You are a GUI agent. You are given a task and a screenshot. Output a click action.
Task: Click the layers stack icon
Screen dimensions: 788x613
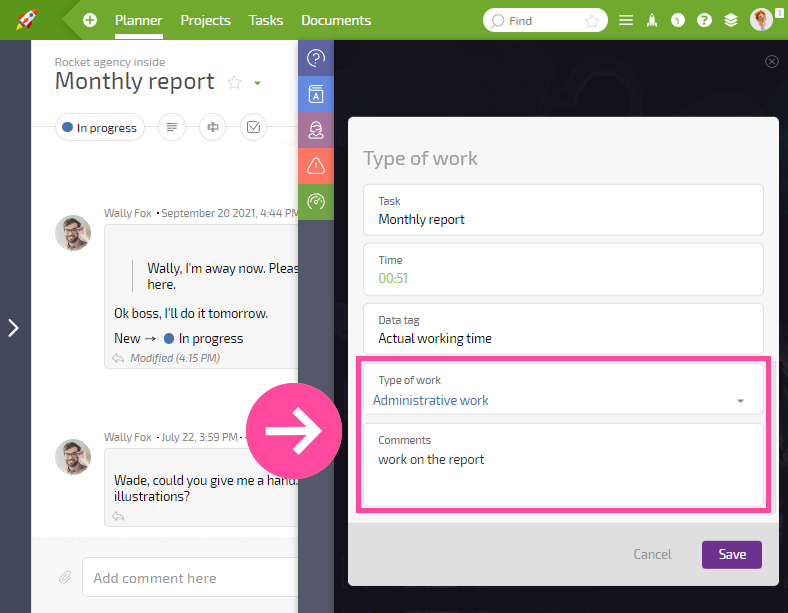point(731,20)
